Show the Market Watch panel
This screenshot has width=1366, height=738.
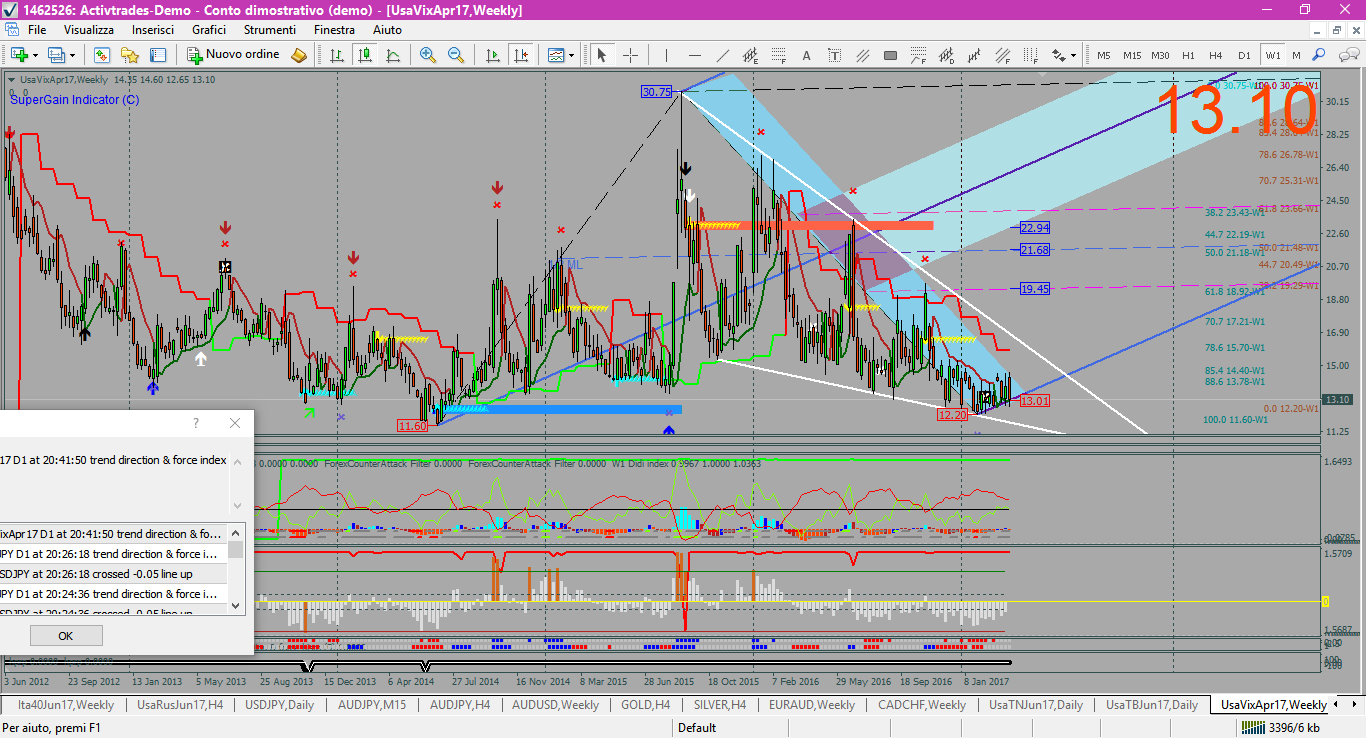coord(101,55)
